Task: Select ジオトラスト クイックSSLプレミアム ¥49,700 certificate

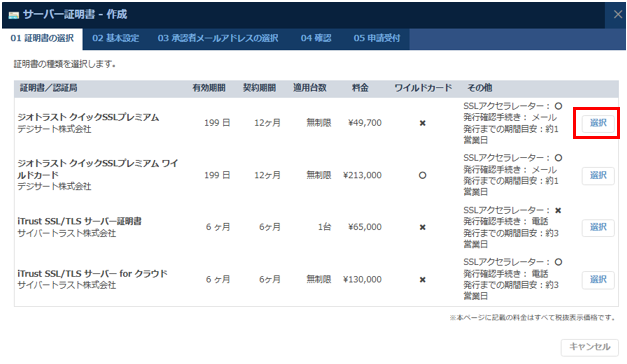Action: pos(598,123)
